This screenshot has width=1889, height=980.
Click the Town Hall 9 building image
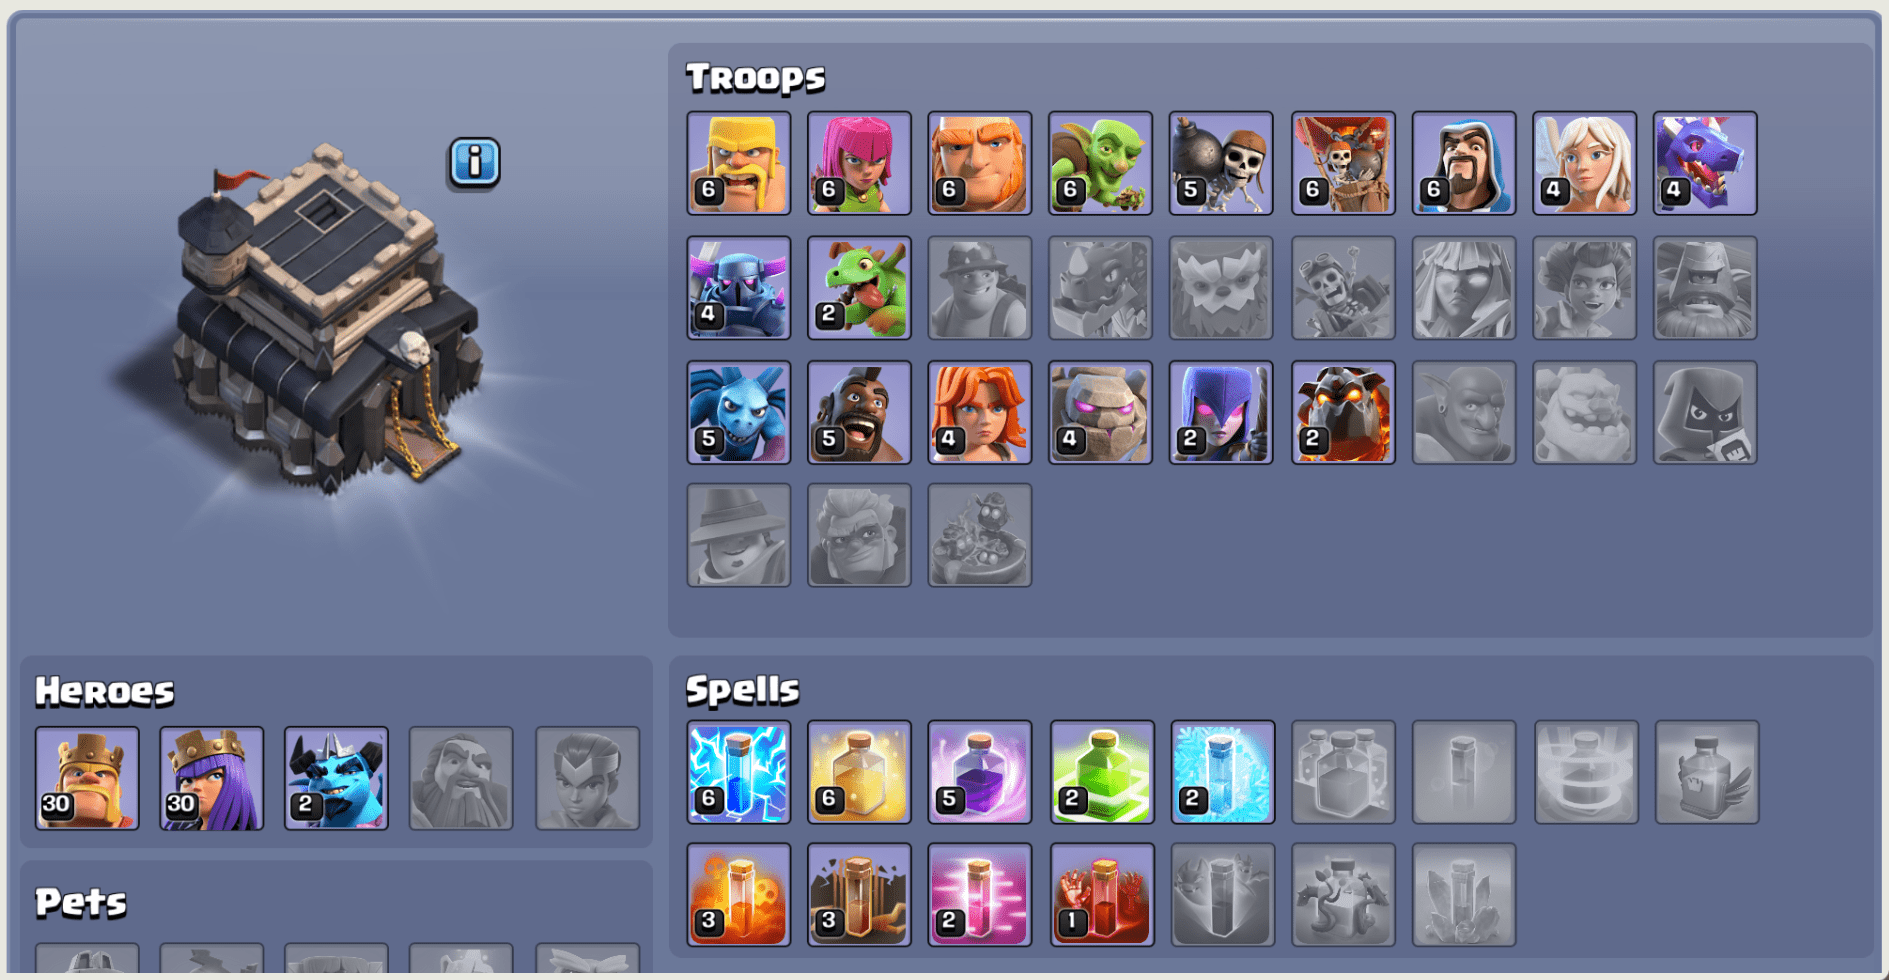[x=322, y=320]
